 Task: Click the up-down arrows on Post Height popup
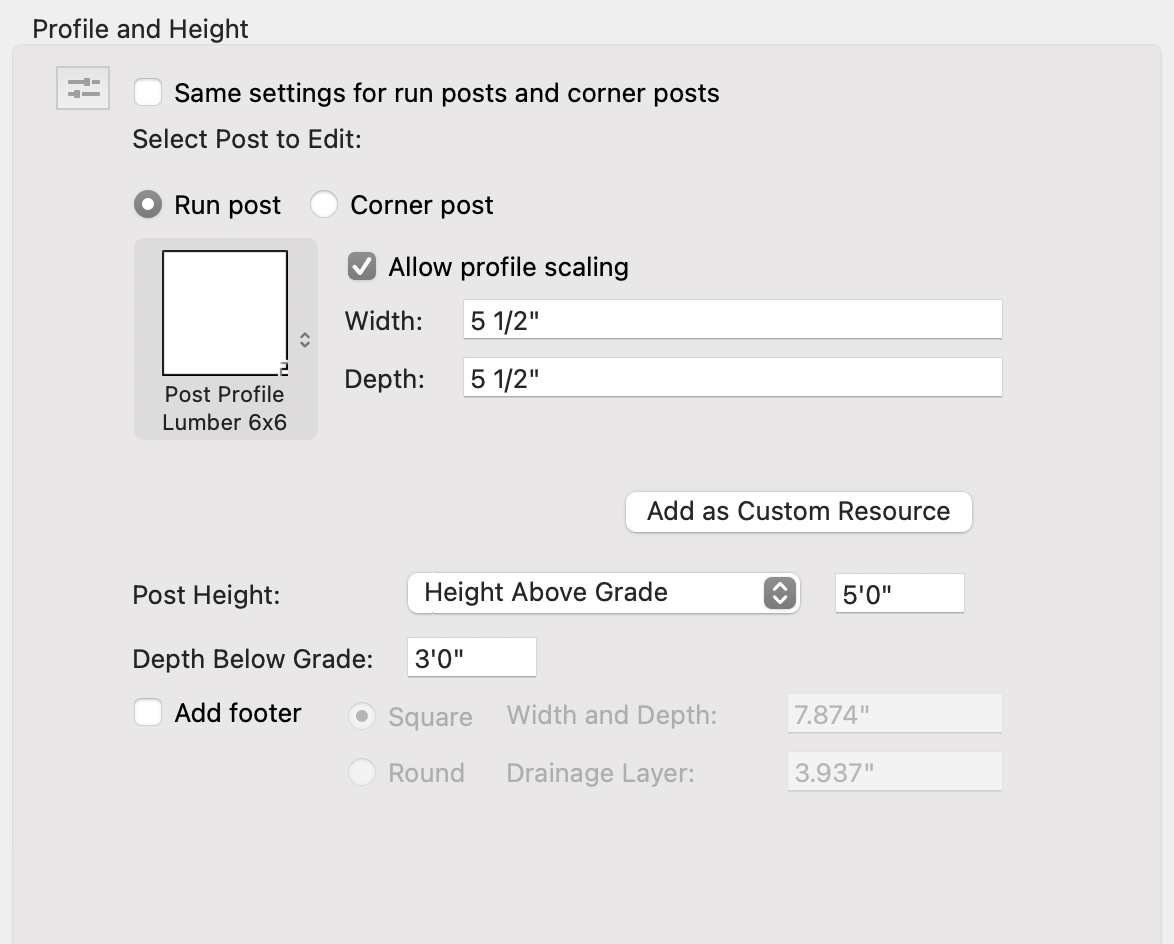pos(779,593)
